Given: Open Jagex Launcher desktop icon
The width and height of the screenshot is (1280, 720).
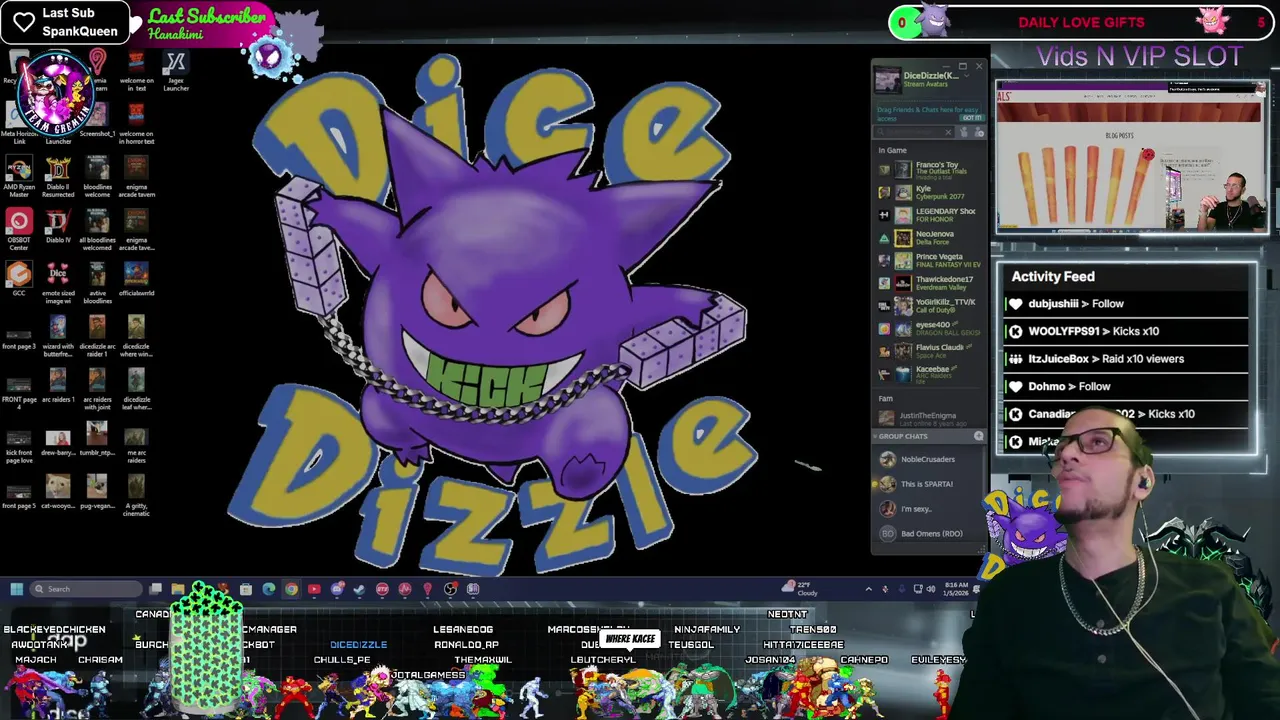Looking at the screenshot, I should coord(176,73).
